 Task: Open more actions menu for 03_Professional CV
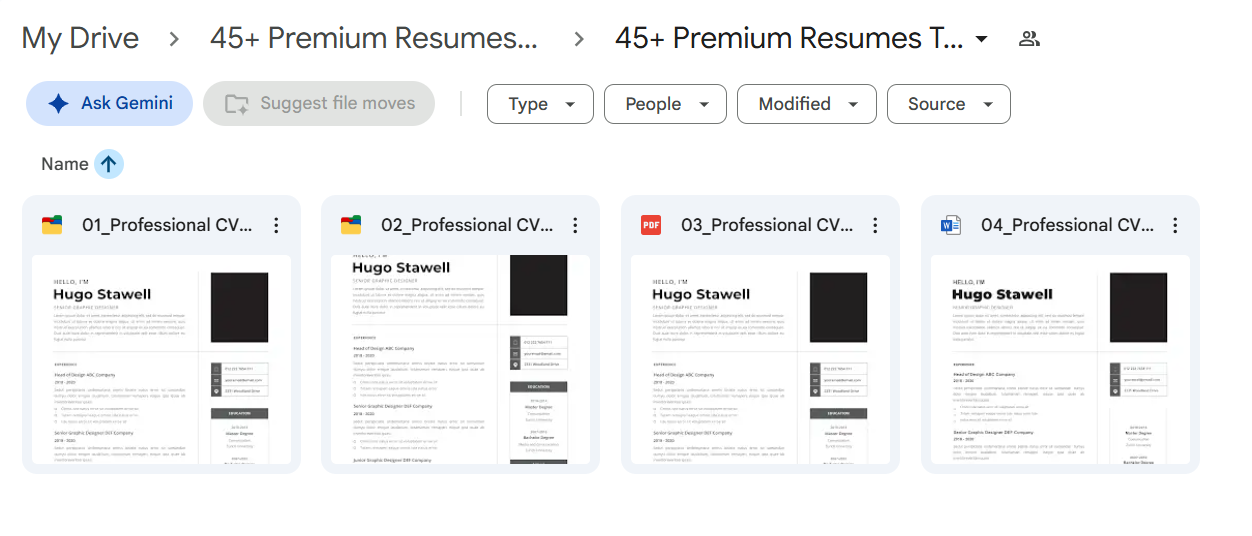click(x=875, y=225)
